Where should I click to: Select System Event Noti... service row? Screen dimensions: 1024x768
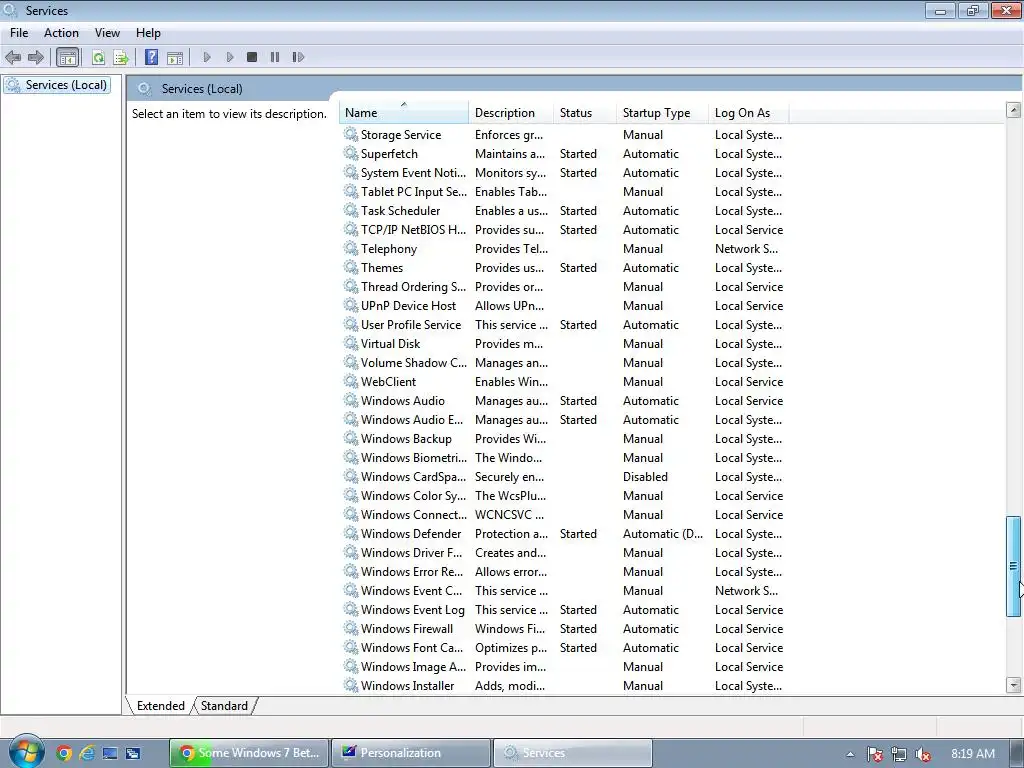pyautogui.click(x=564, y=173)
